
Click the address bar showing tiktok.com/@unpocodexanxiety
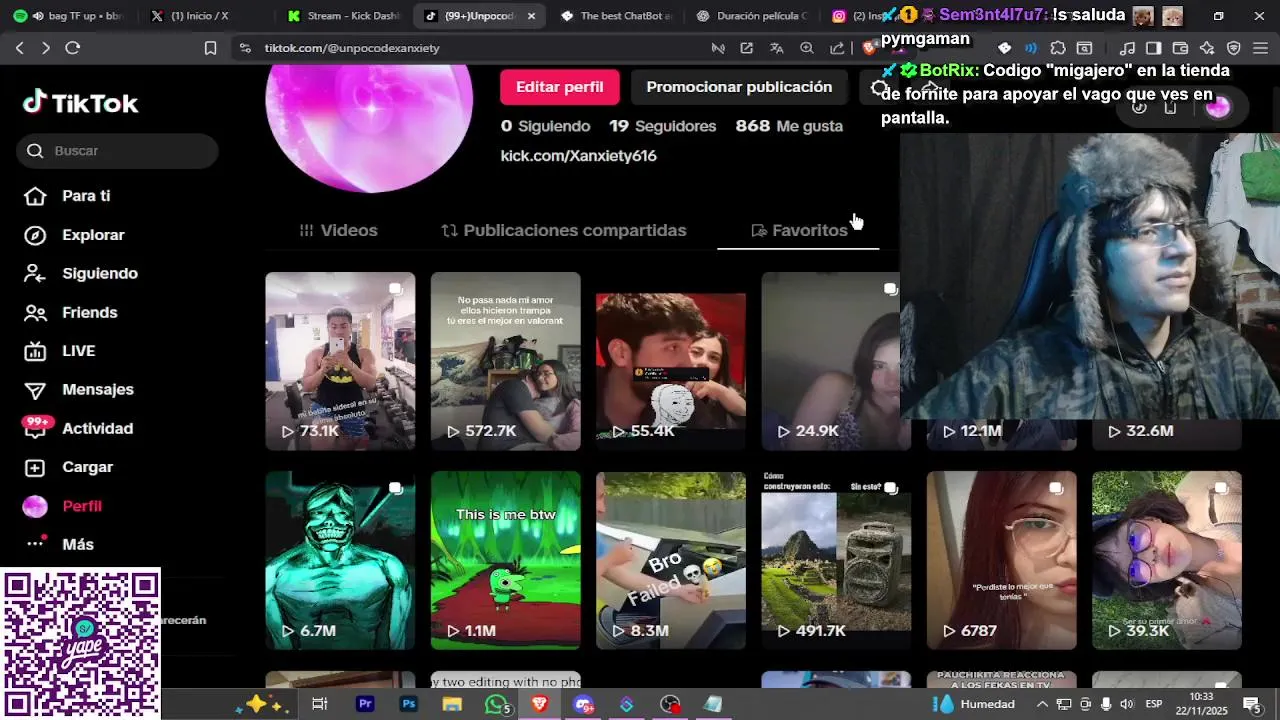tap(470, 48)
